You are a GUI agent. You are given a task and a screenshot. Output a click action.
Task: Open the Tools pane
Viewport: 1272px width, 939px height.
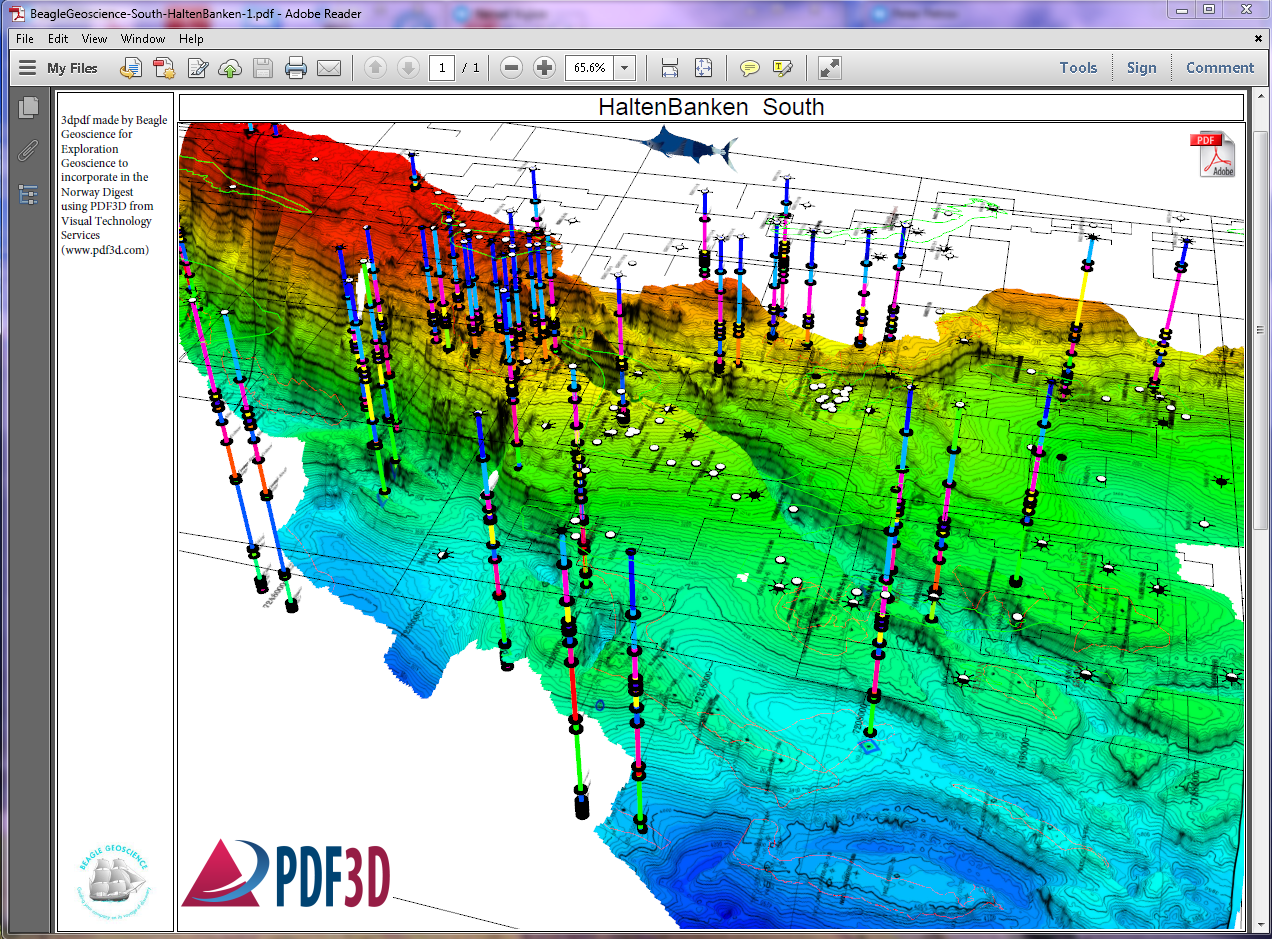(x=1078, y=68)
